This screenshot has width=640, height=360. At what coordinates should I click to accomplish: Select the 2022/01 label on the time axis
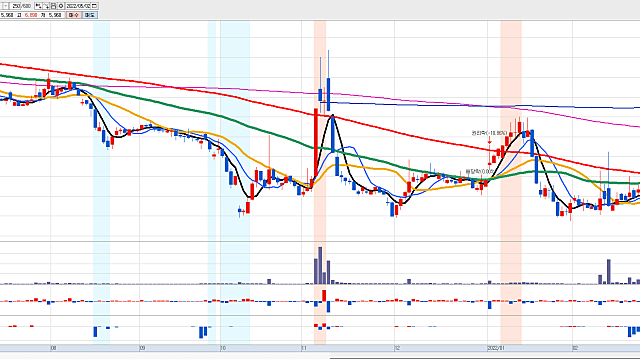(496, 348)
